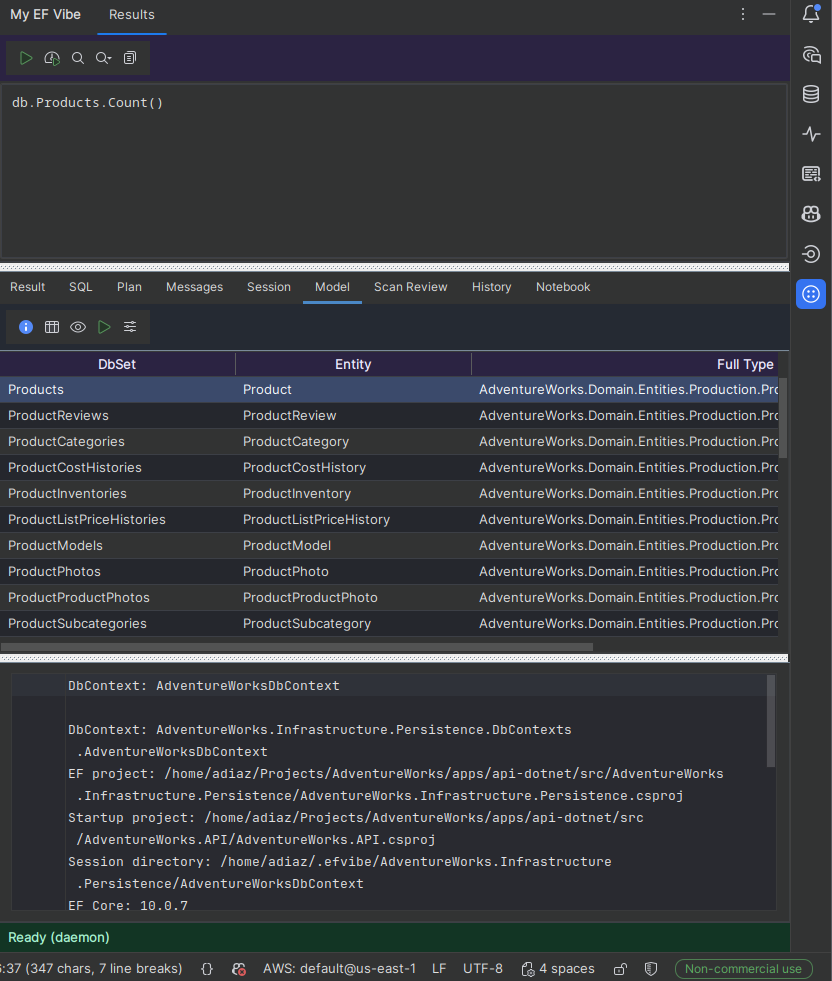Click the table grid icon in Model toolbar
832x981 pixels.
coord(52,327)
